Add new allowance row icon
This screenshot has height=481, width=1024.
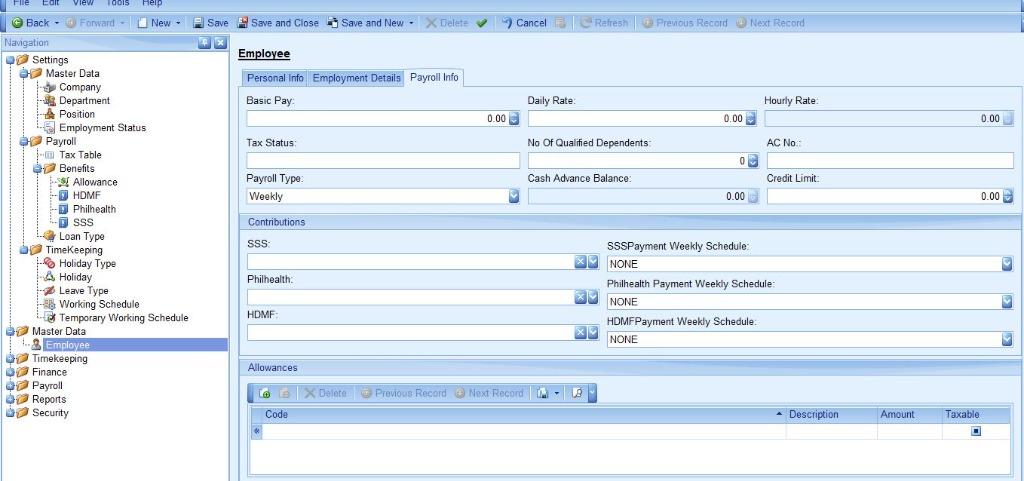coord(264,393)
